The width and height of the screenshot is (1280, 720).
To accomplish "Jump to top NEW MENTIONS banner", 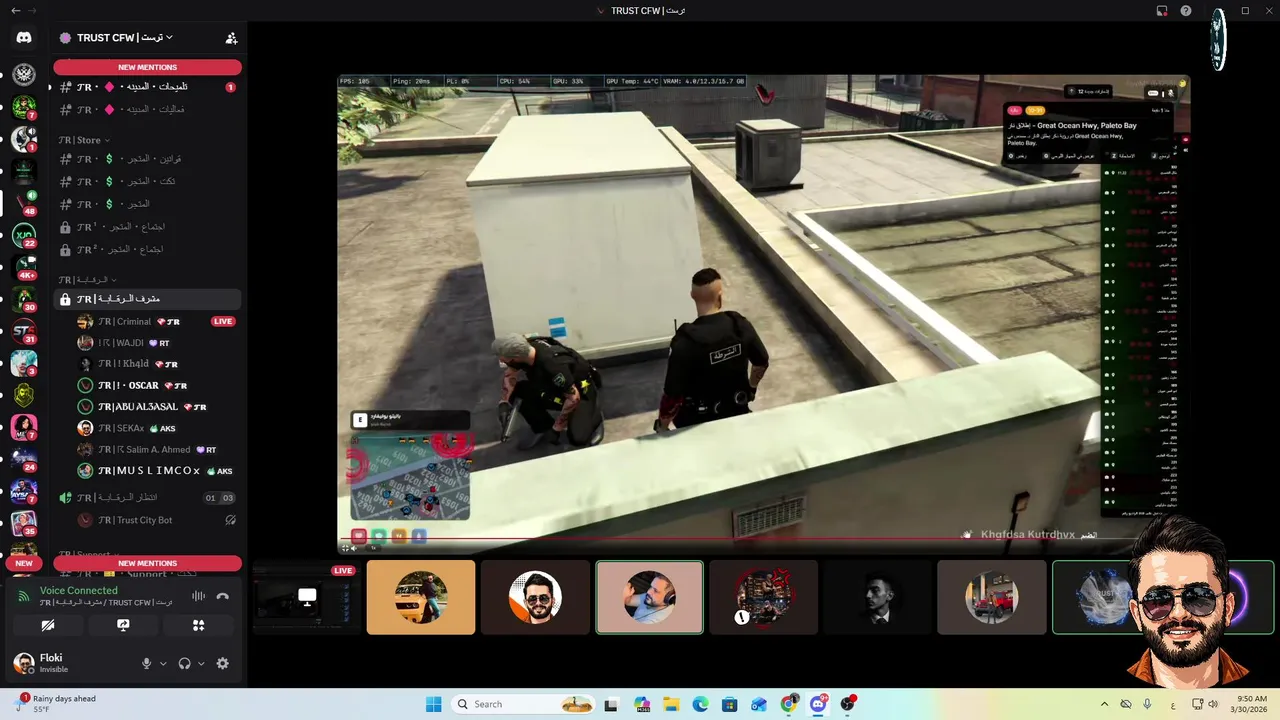I will 147,67.
